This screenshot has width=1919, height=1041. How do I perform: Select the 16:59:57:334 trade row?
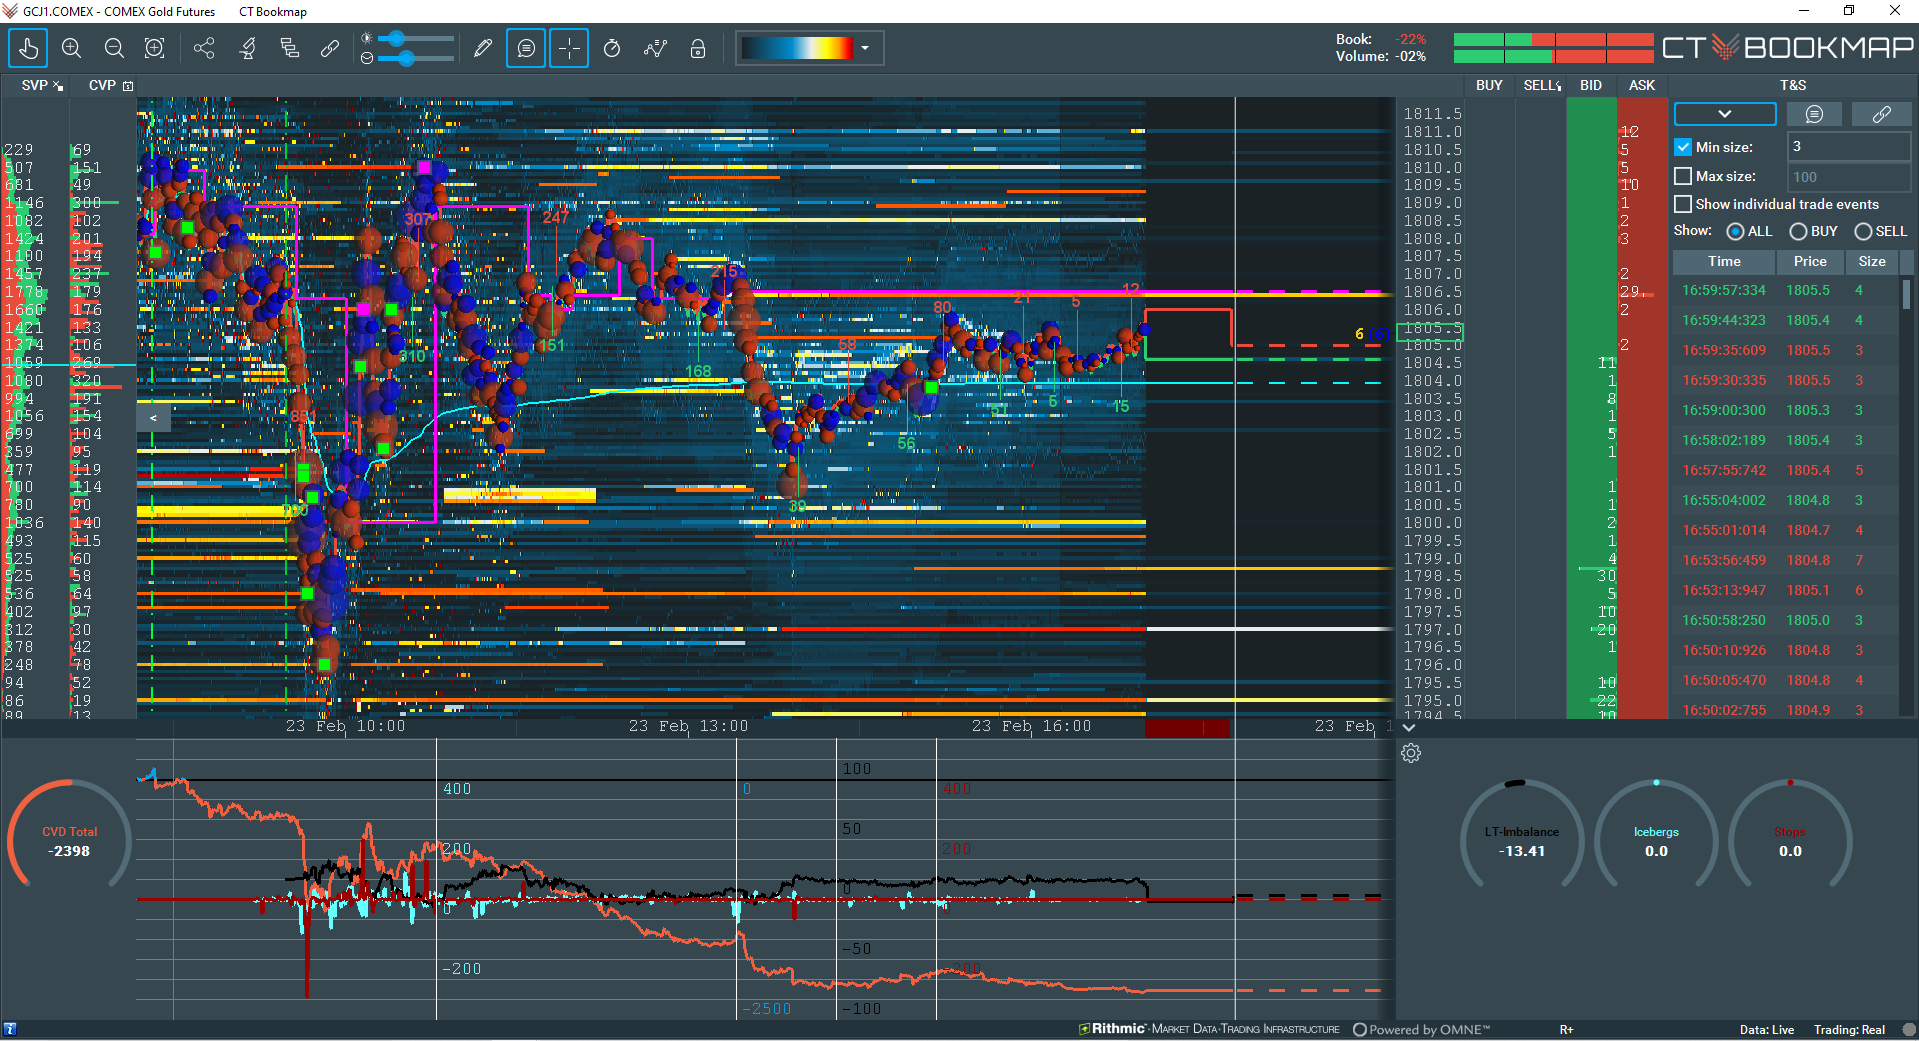tap(1786, 291)
